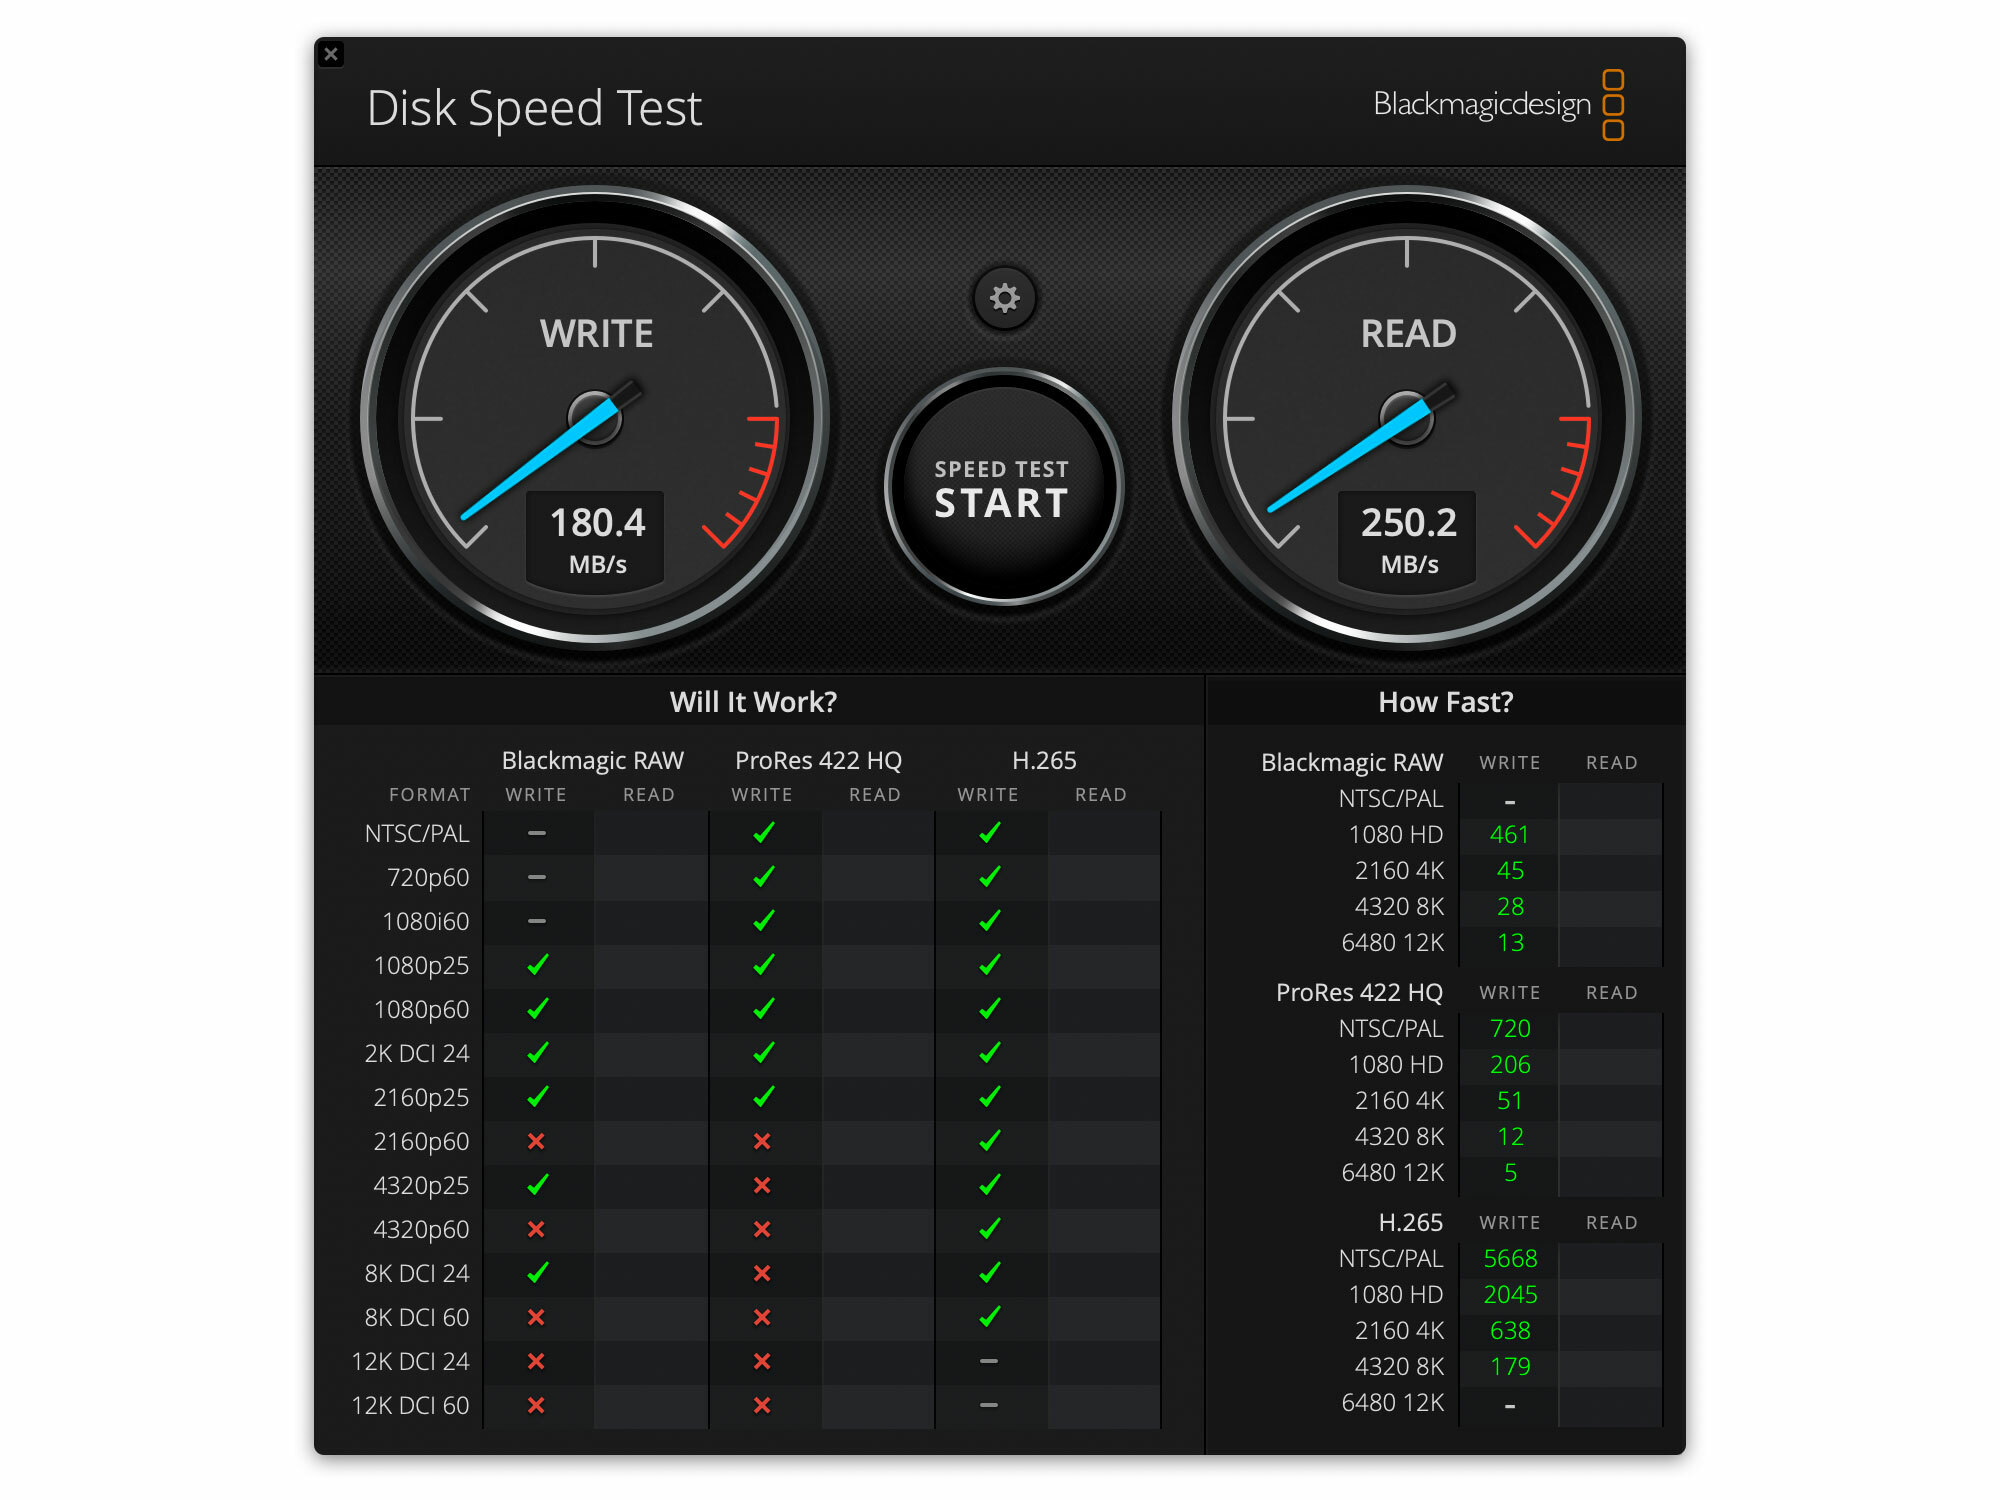Click the Blackmagicdesign logo

coord(1497,105)
